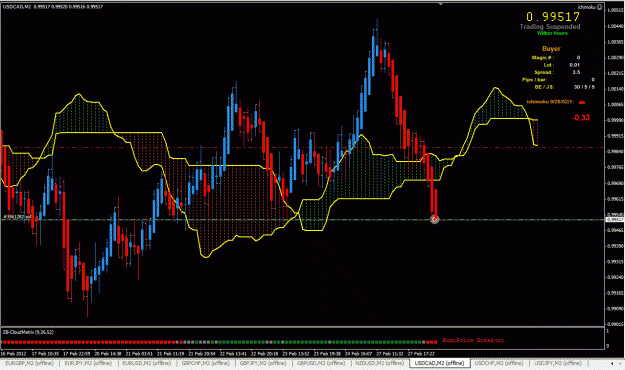625x370 pixels.
Task: Click the ichimoku expert advisor status icon
Action: [x=600, y=7]
